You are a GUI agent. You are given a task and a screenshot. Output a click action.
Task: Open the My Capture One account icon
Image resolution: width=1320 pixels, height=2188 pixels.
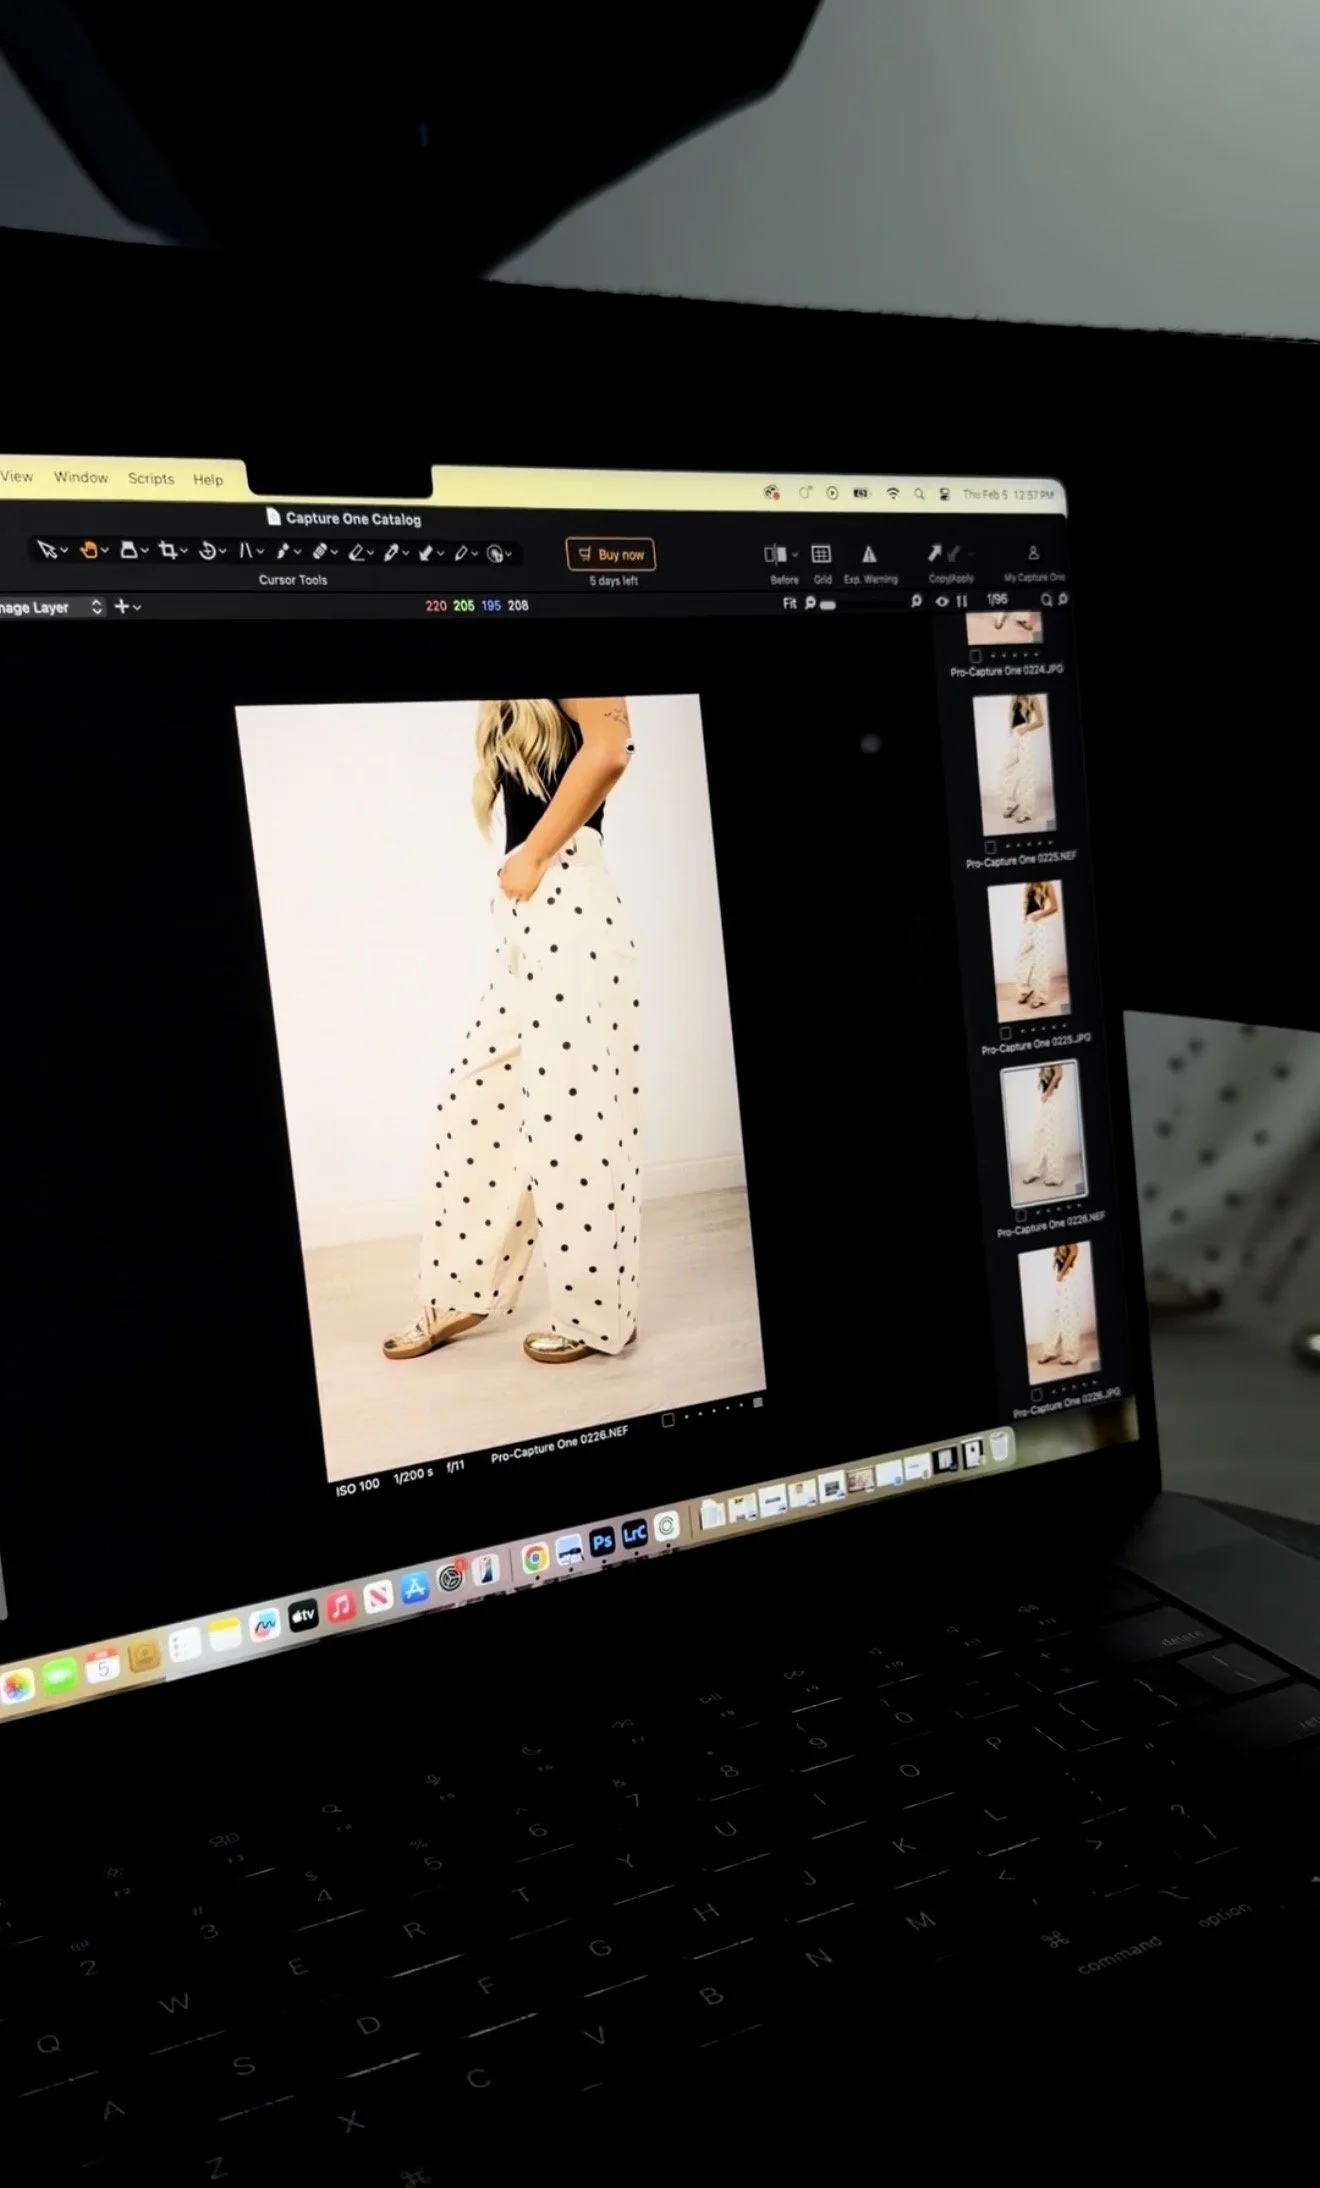pos(1033,552)
